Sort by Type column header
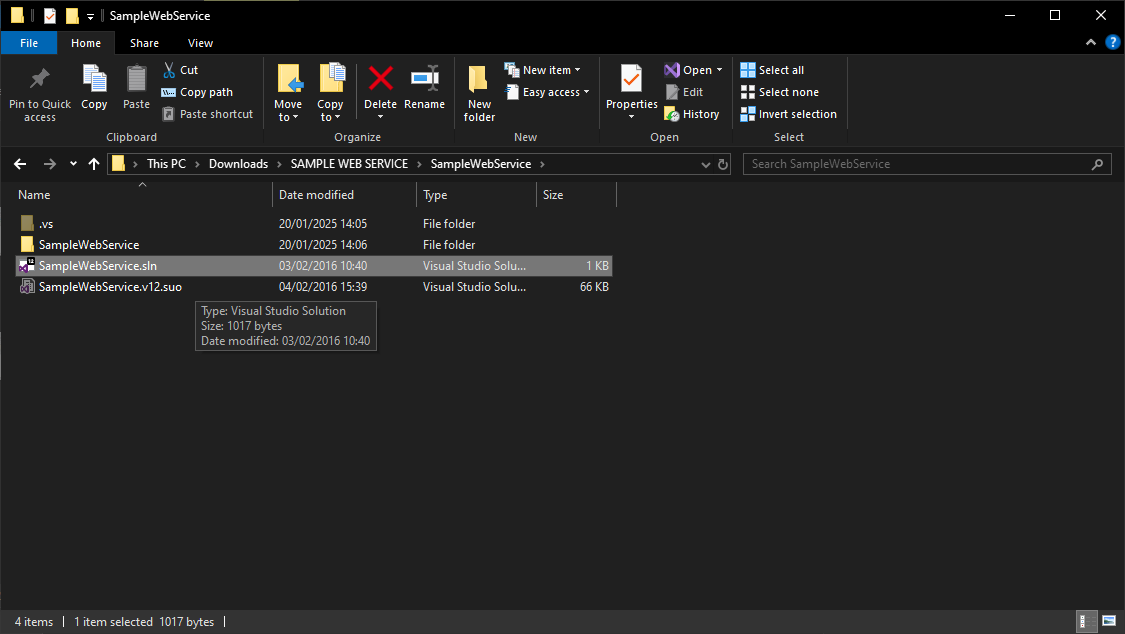Image resolution: width=1125 pixels, height=634 pixels. click(476, 195)
